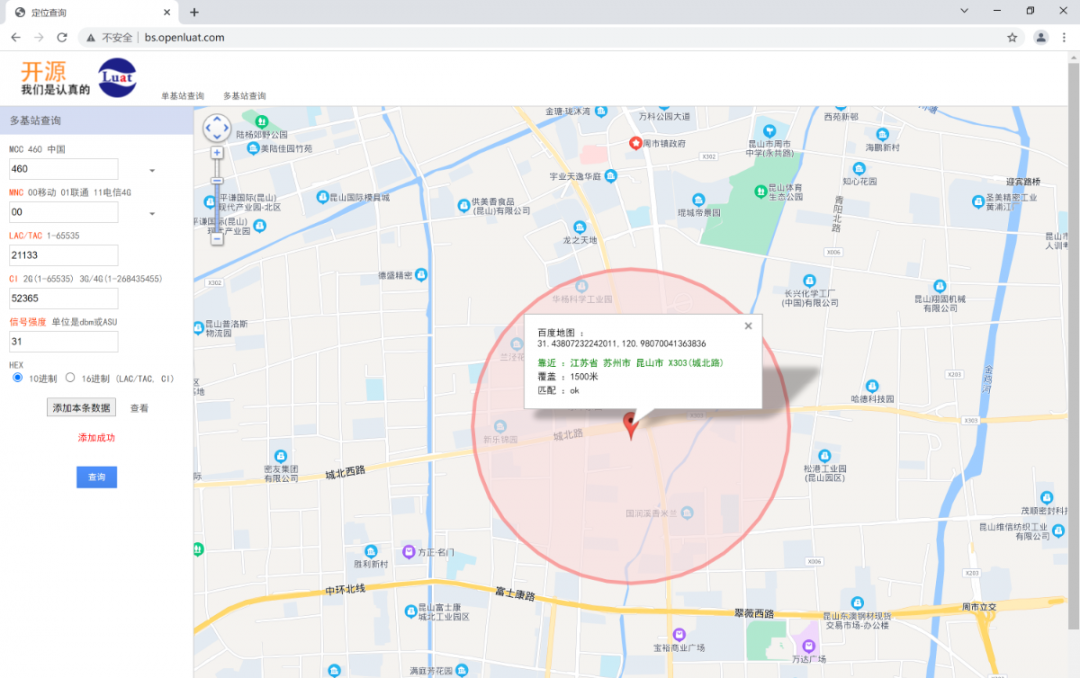Open the browser three-dot menu
This screenshot has width=1080, height=678.
click(1064, 37)
